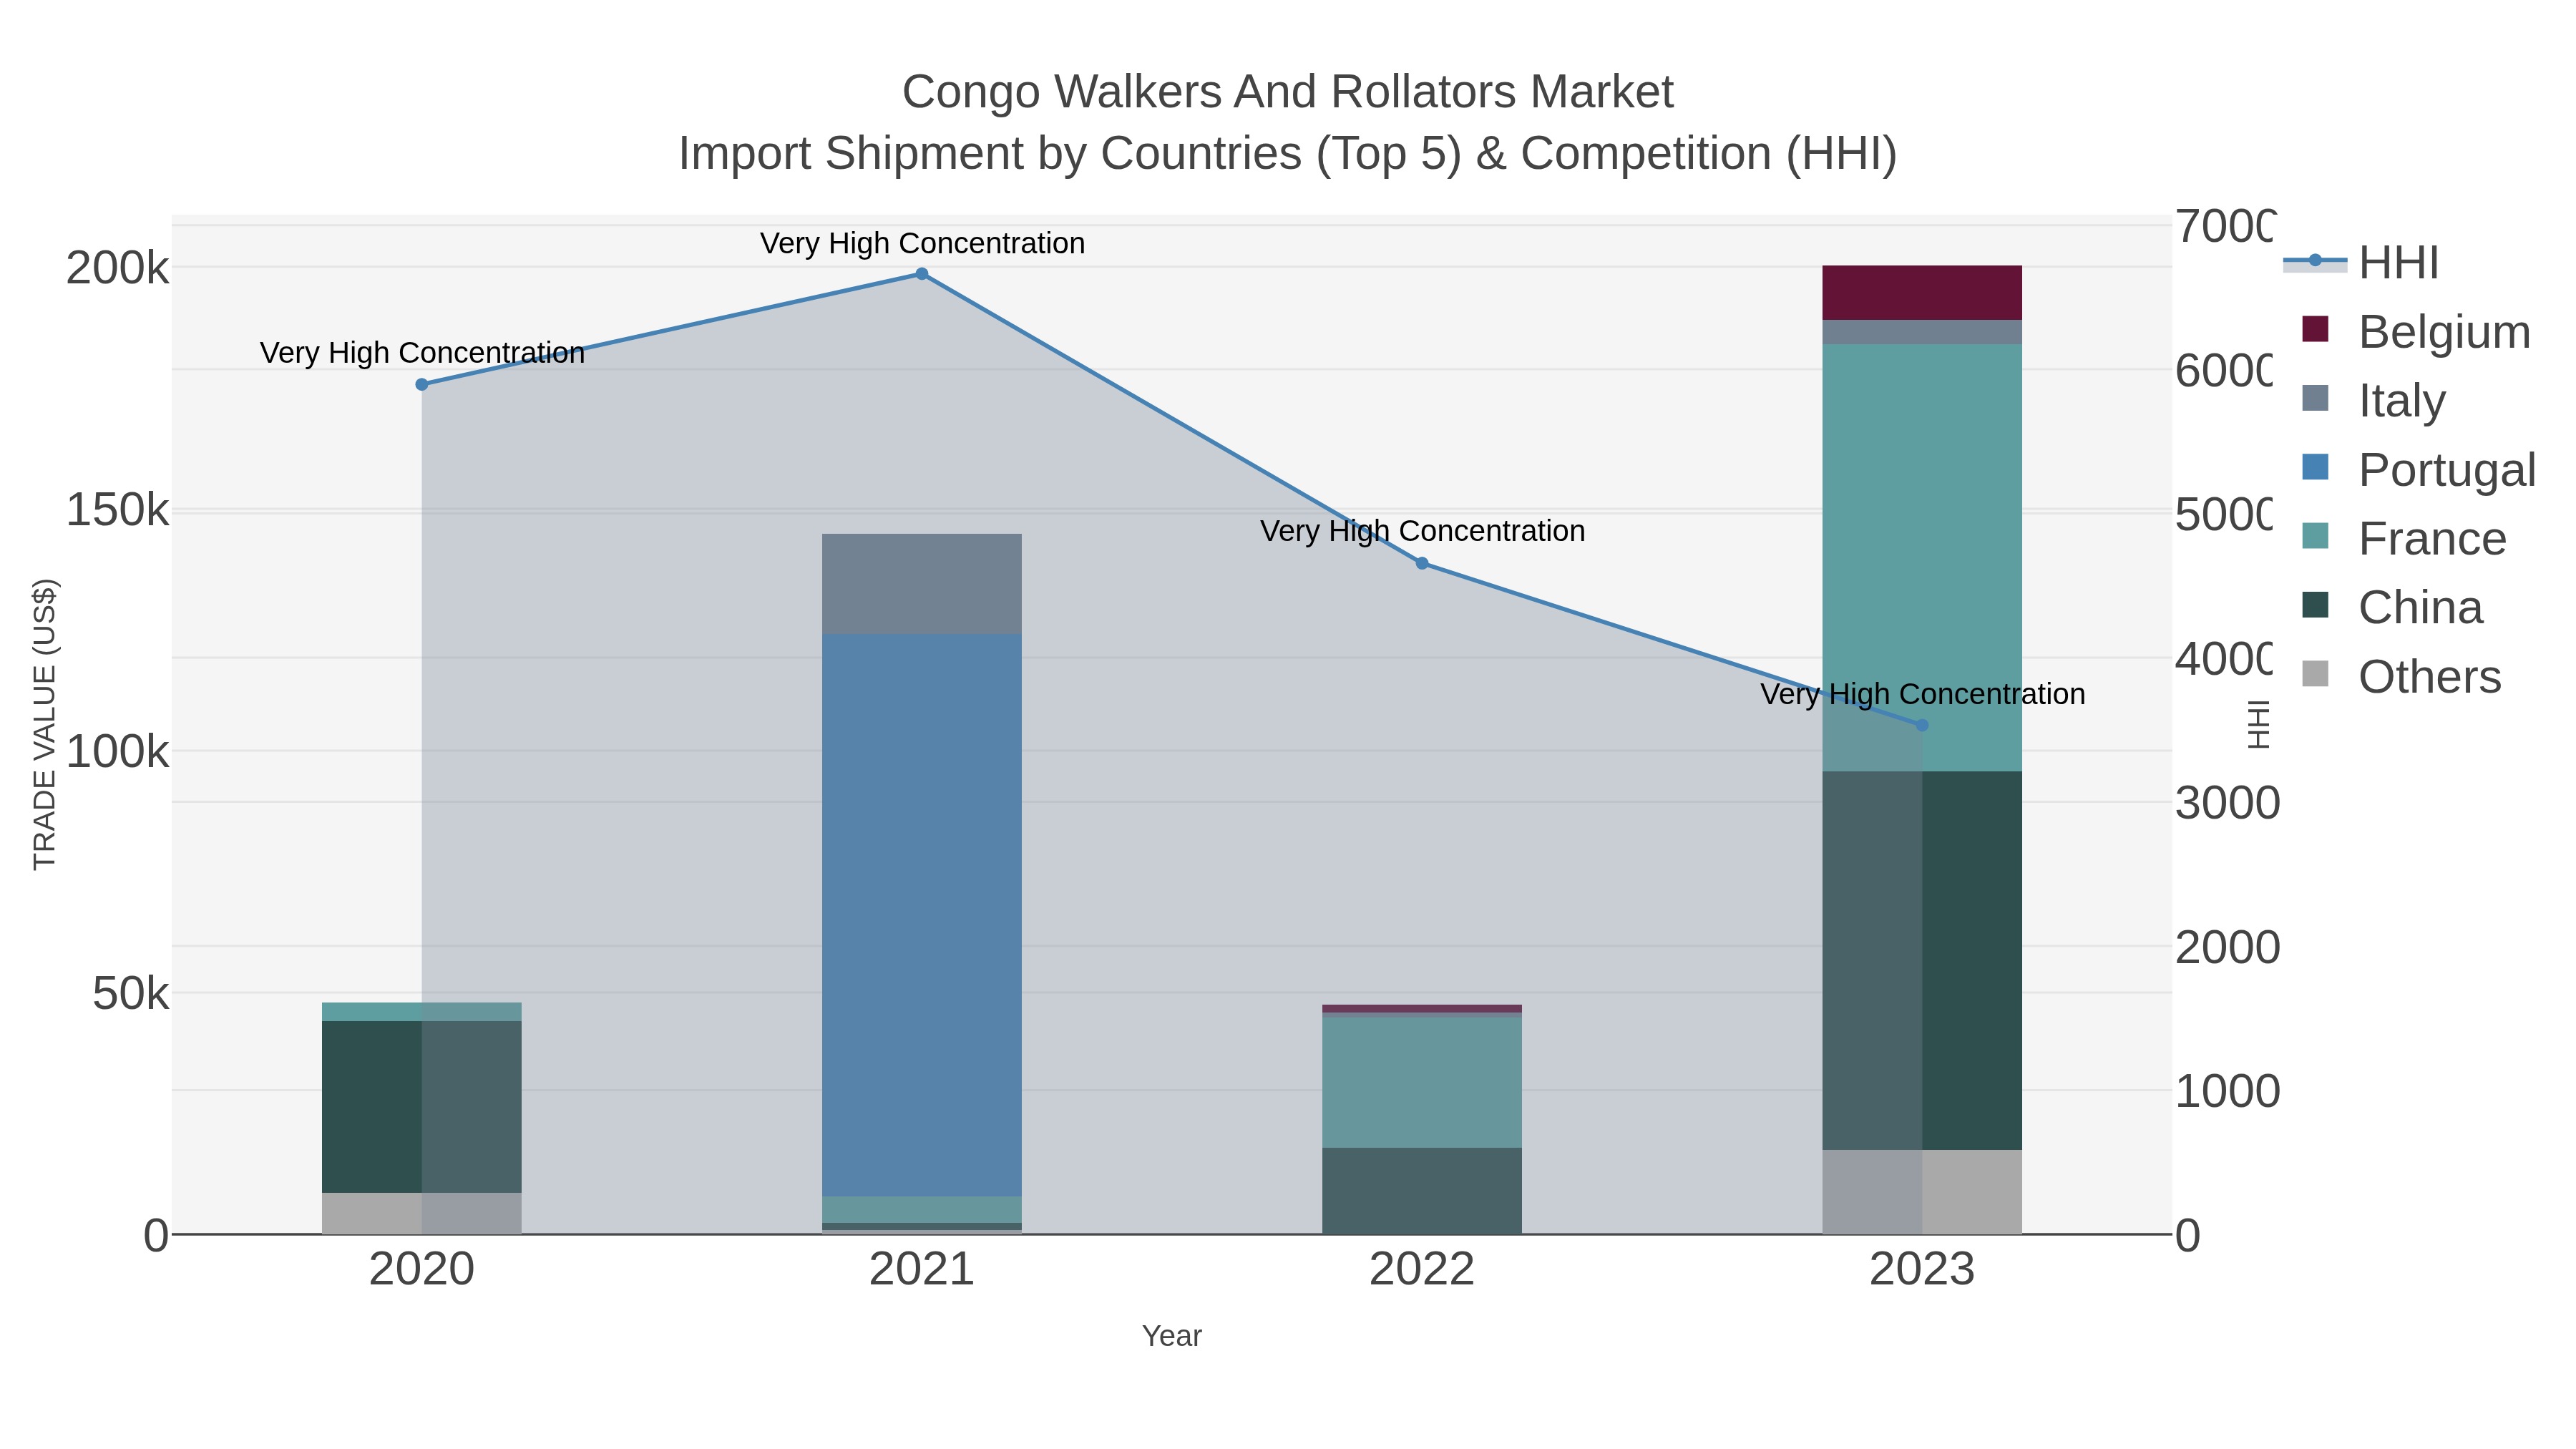The width and height of the screenshot is (2576, 1449).
Task: Click the 2021 x-axis label
Action: pos(922,1270)
